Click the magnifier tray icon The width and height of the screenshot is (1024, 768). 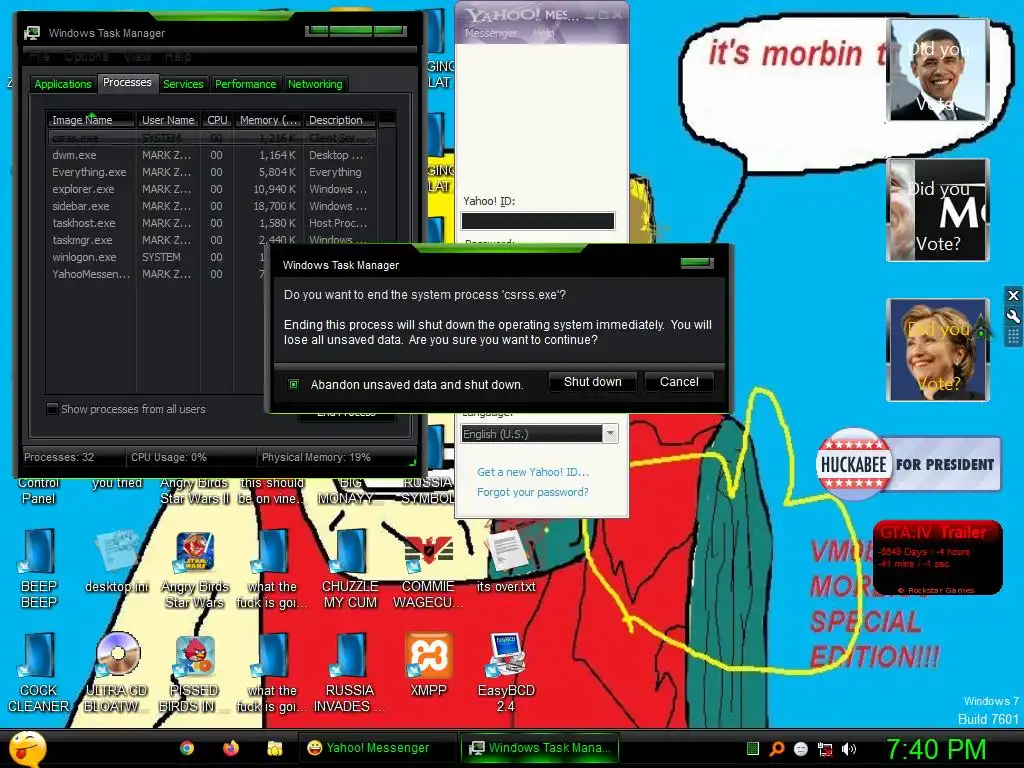coord(776,749)
